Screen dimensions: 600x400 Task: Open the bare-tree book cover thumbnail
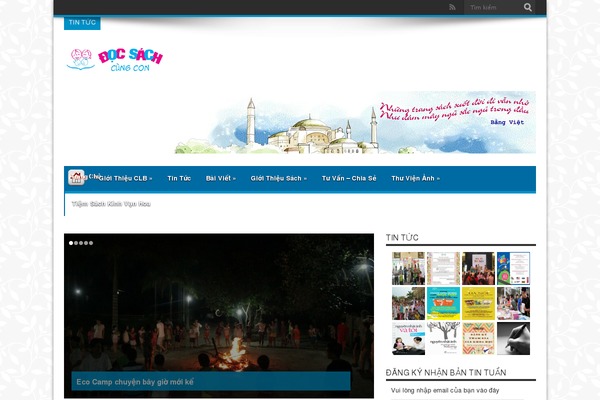[443, 338]
